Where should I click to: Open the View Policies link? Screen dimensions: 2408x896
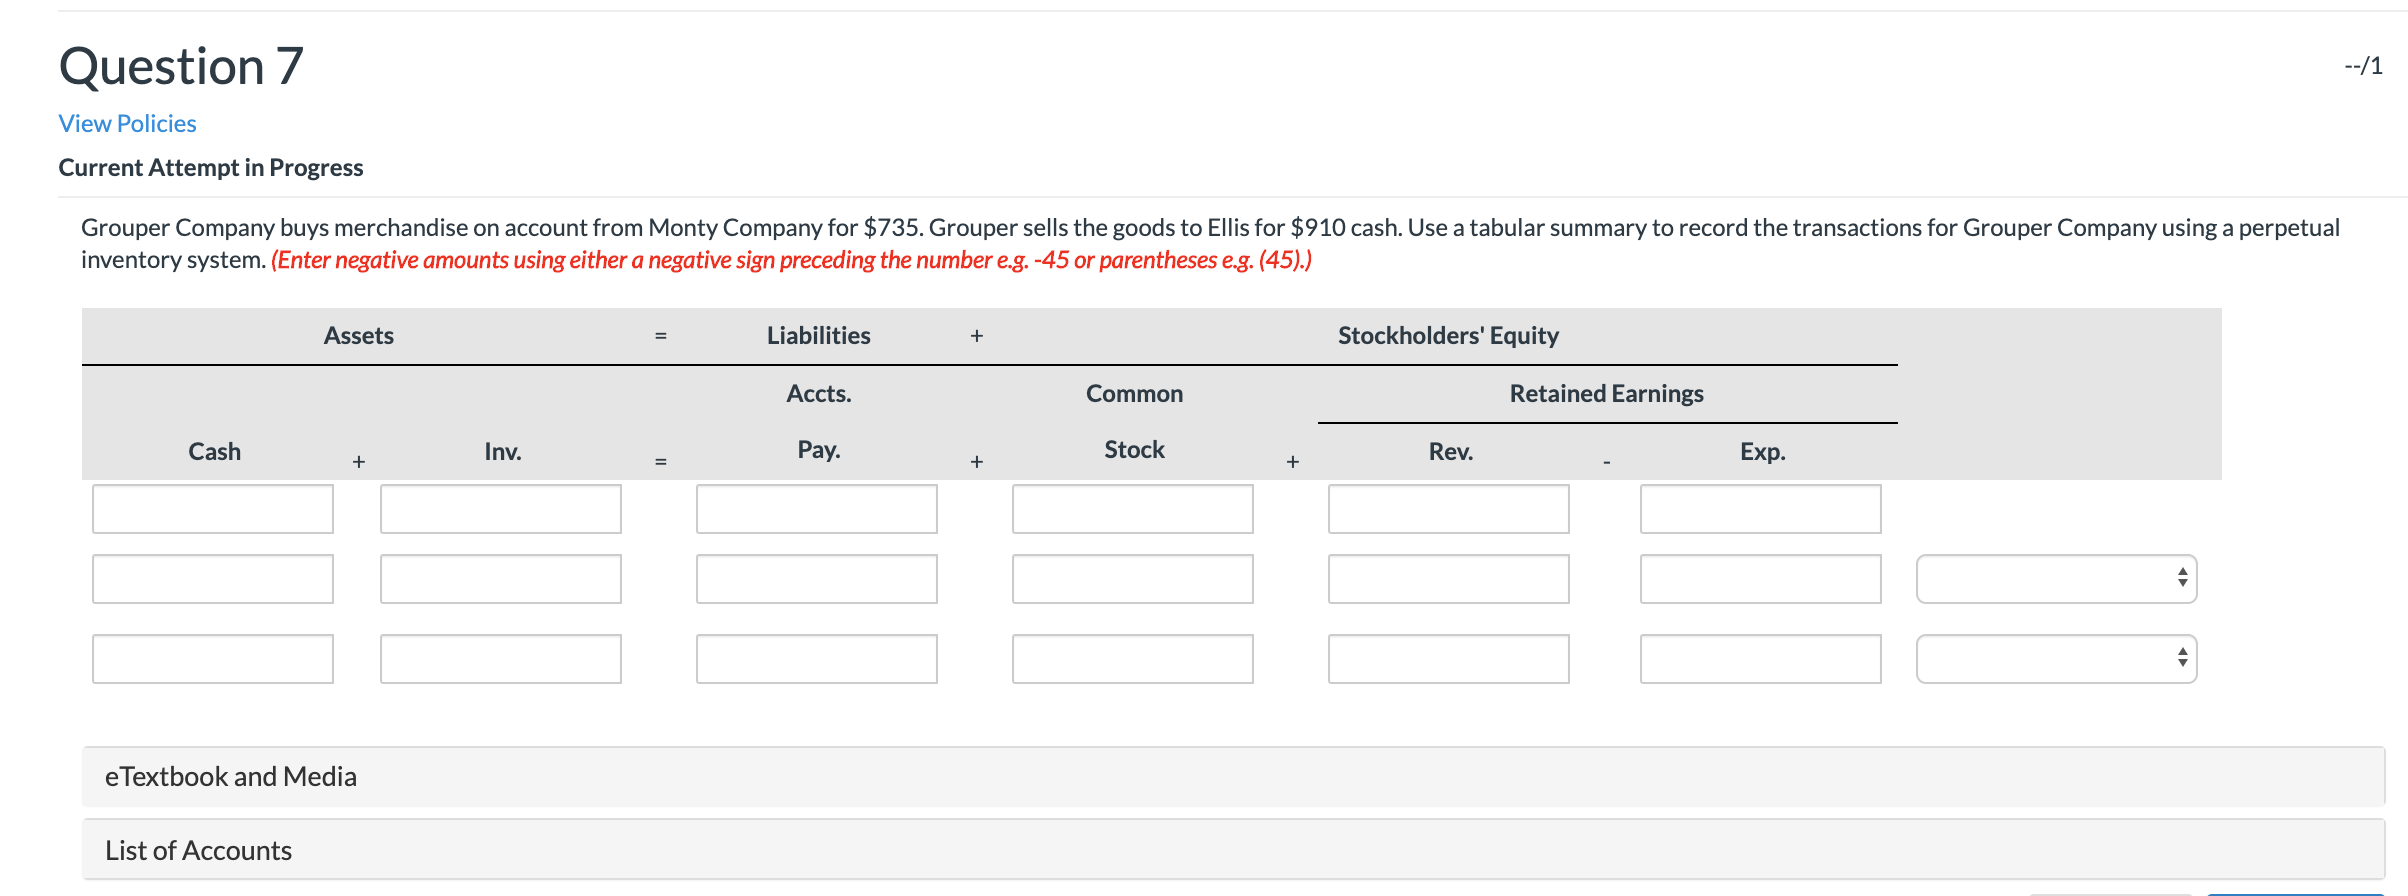coord(127,122)
